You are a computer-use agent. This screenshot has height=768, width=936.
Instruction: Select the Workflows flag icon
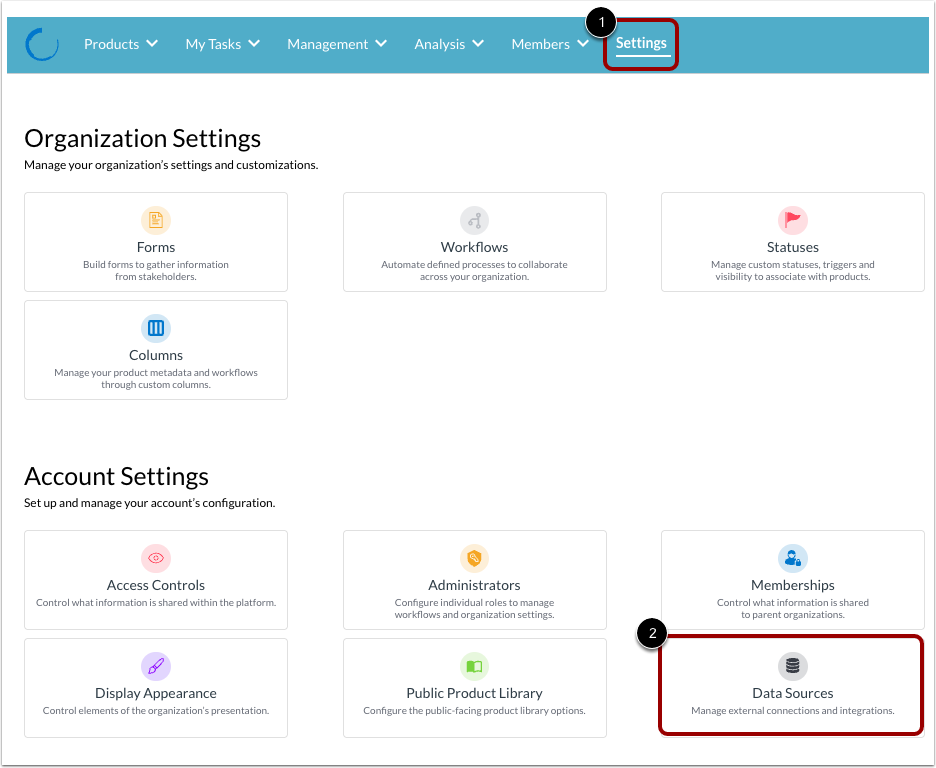click(474, 220)
